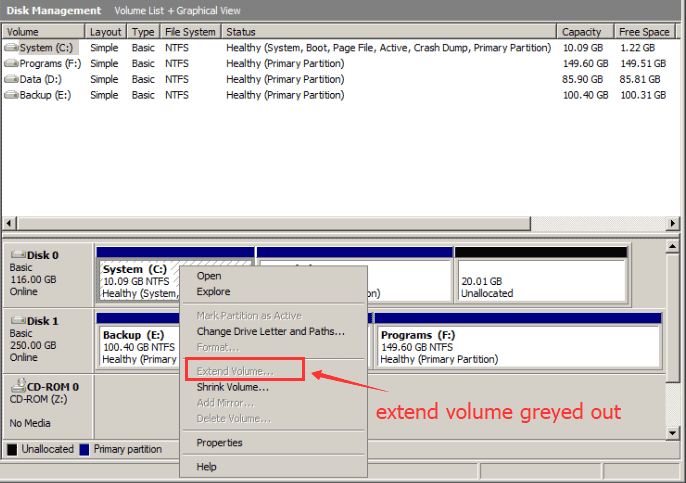Sort the list by Capacity column header
Viewport: 686px width, 483px height.
[x=582, y=32]
